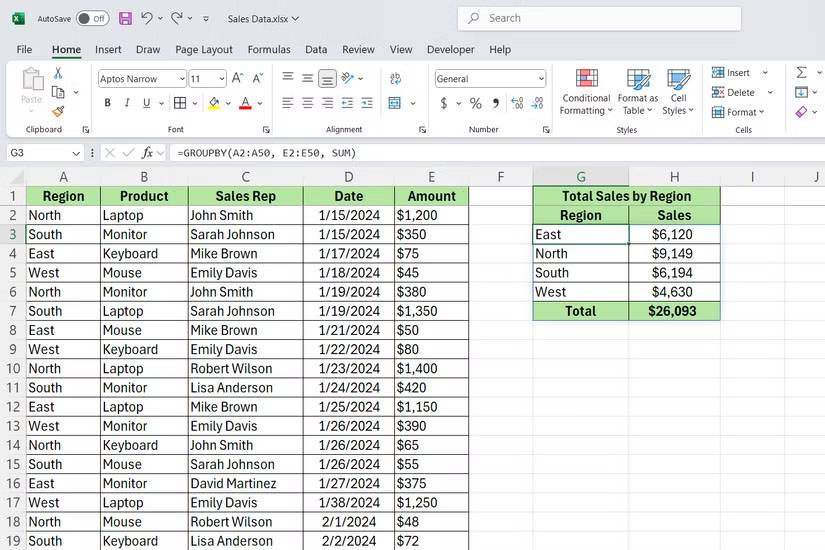The image size is (825, 550).
Task: Increase font size with larger A icon
Action: (x=237, y=78)
